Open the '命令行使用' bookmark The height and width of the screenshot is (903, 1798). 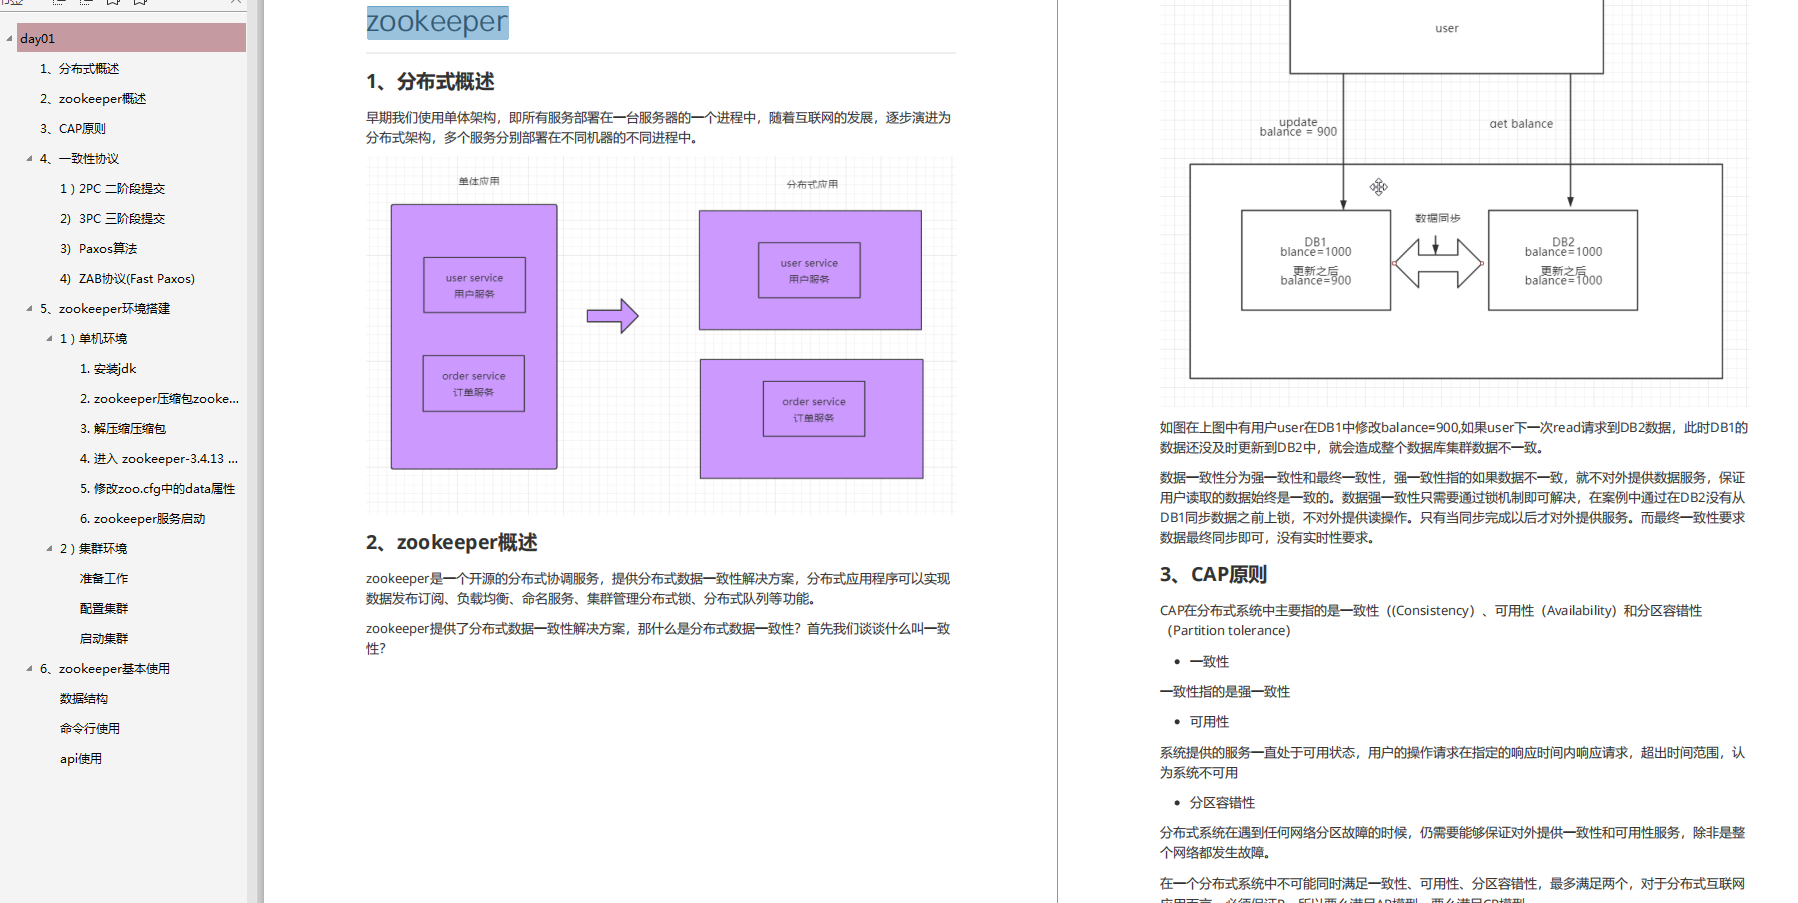click(x=90, y=729)
